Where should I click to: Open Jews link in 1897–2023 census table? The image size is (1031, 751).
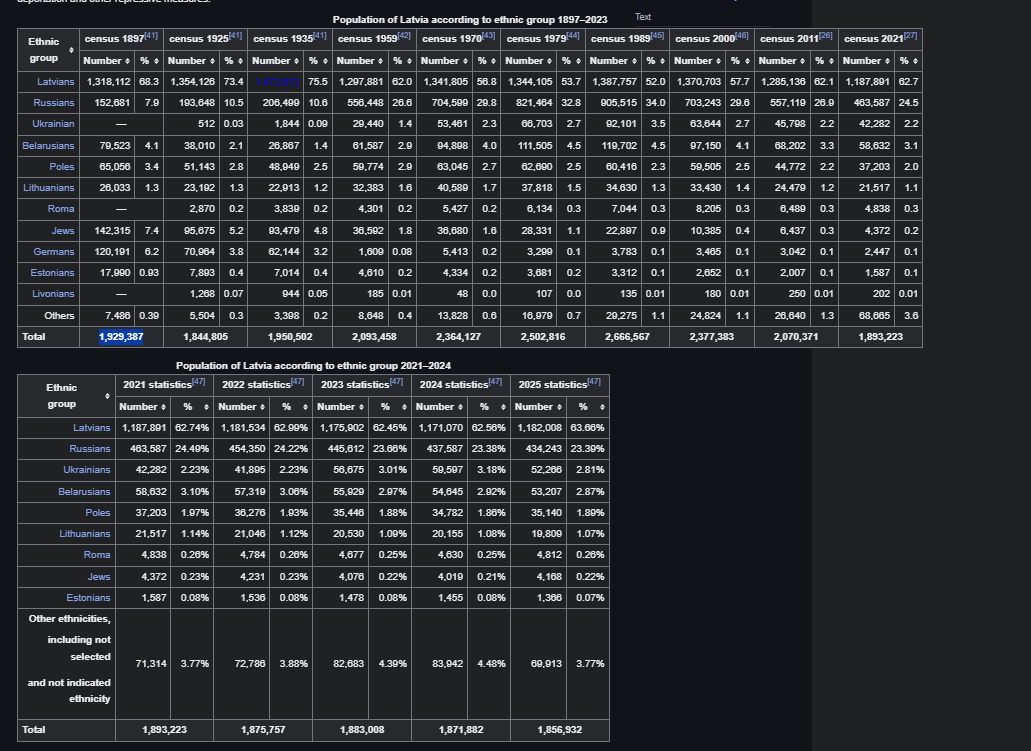coord(63,230)
